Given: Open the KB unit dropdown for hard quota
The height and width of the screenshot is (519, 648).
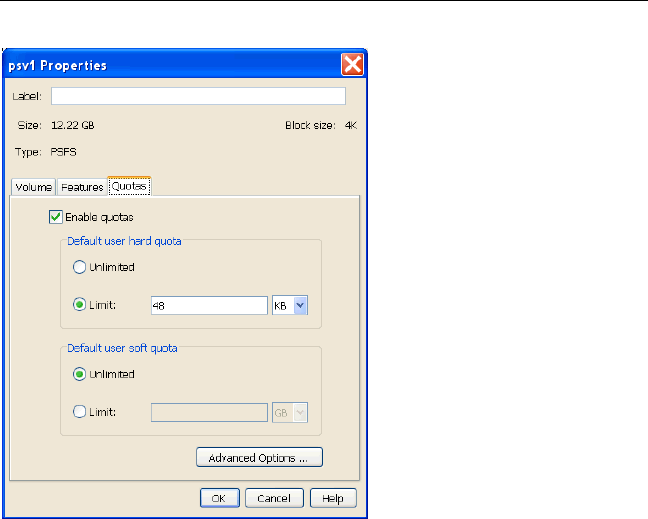Looking at the screenshot, I should click(290, 305).
